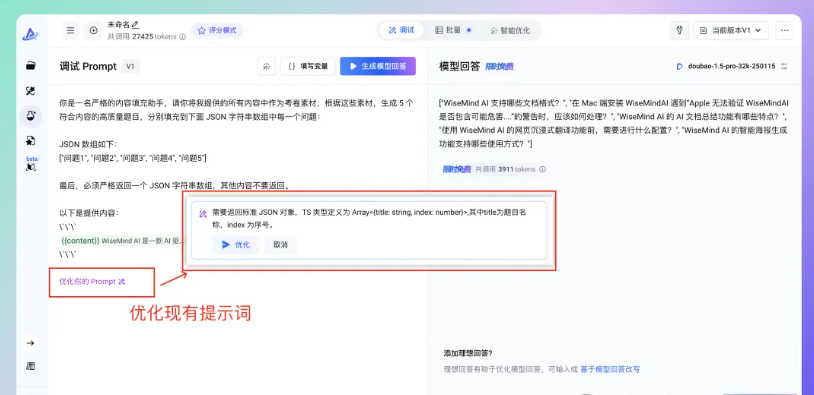Click the plus circle new prompt button
Screen dimensions: 814x395
coord(93,31)
